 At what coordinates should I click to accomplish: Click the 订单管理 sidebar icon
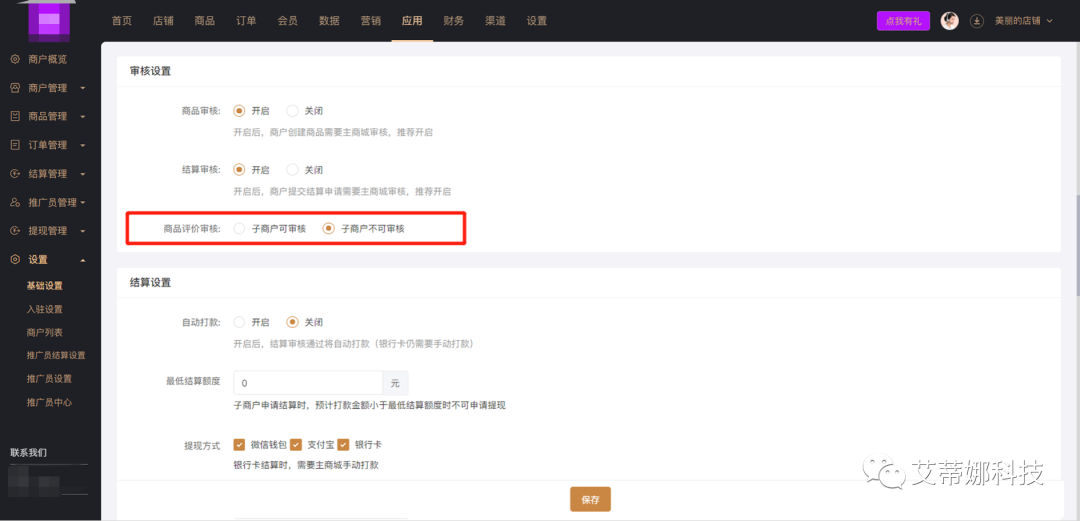pos(15,145)
